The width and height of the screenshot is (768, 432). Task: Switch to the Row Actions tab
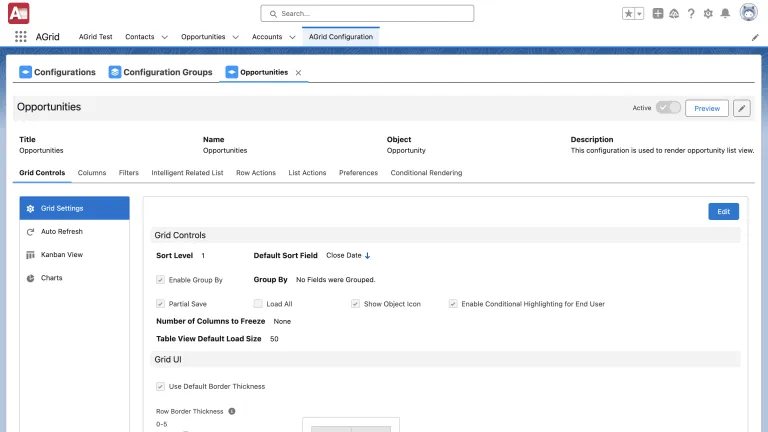(x=256, y=173)
